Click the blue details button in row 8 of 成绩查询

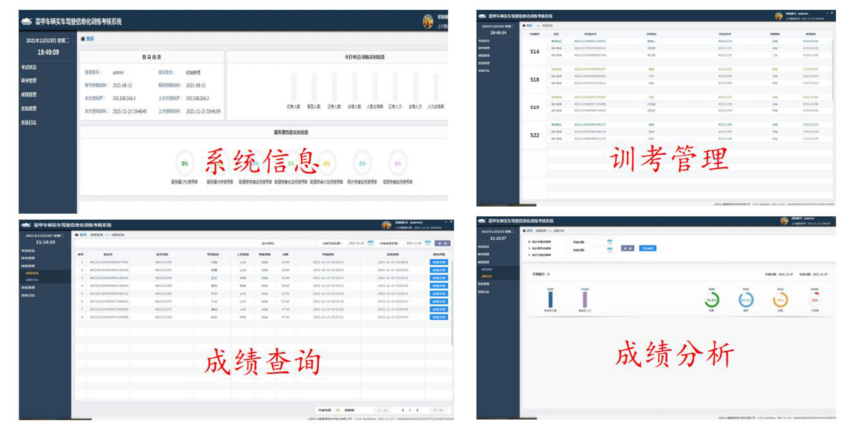click(x=439, y=317)
